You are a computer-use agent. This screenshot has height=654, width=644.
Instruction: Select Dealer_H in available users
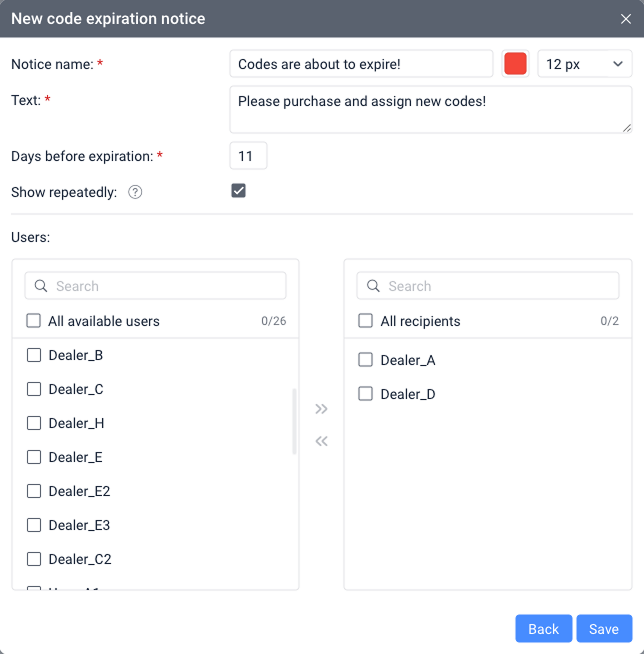click(34, 423)
